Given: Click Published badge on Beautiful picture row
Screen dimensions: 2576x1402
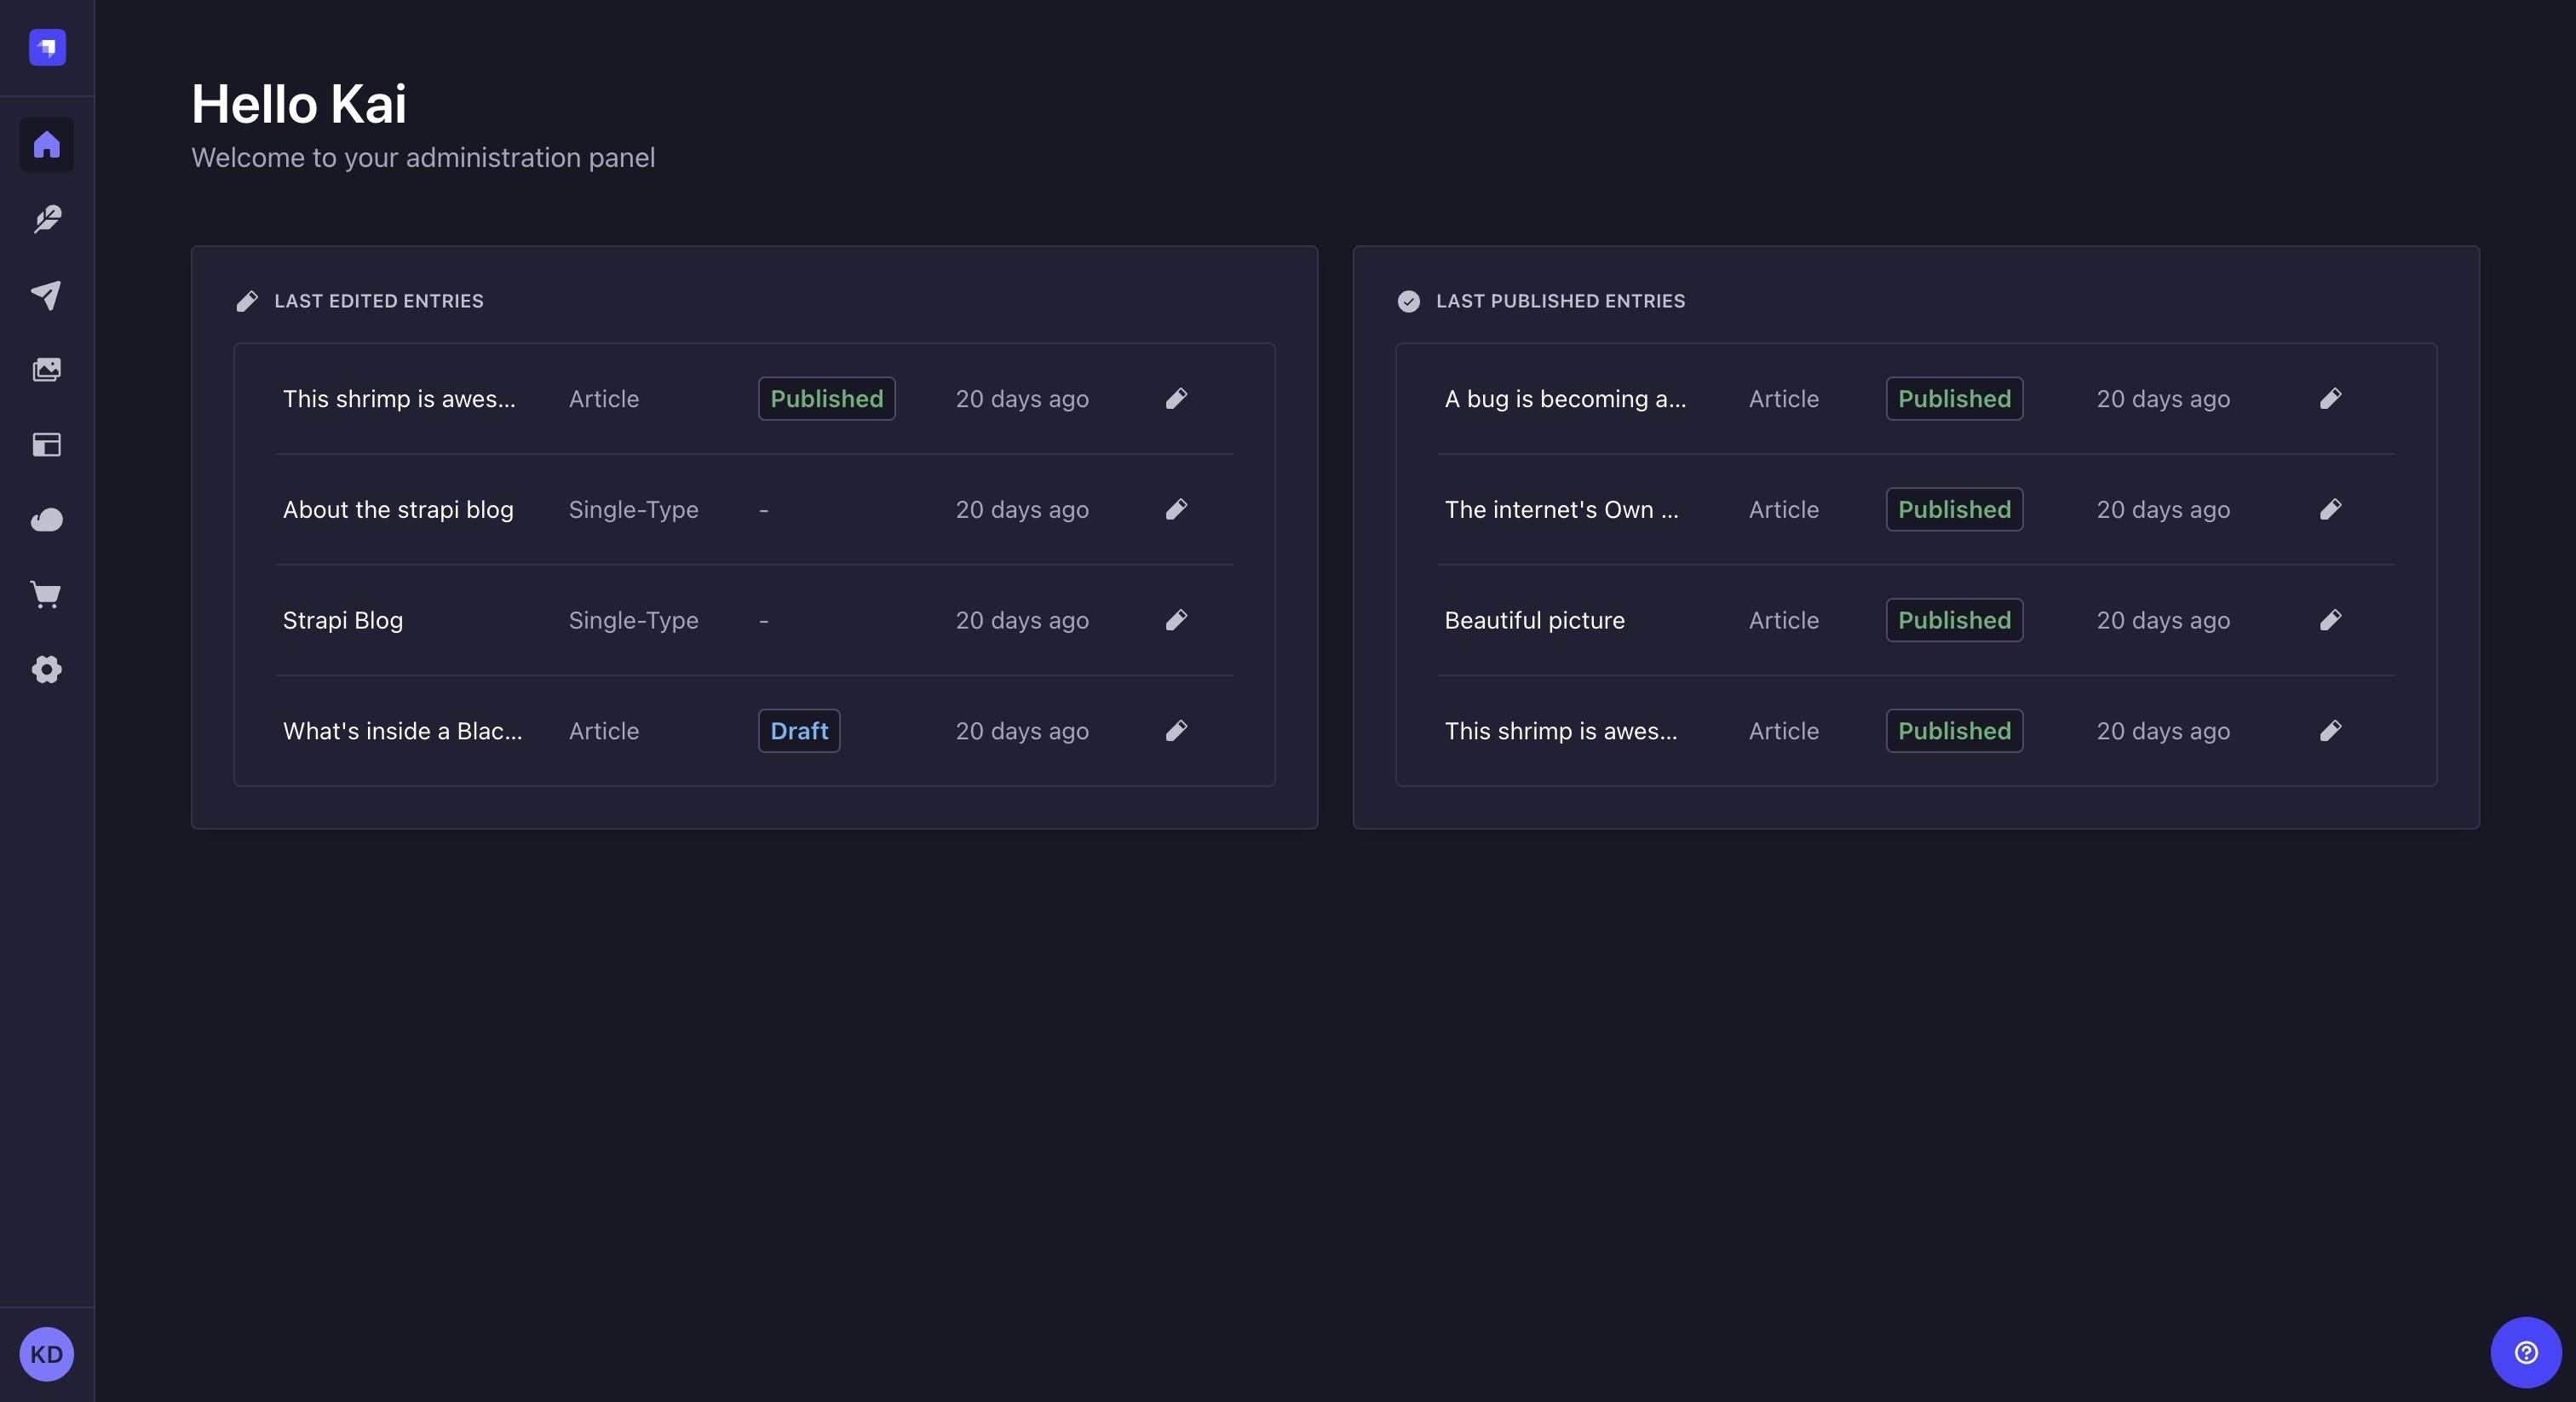Looking at the screenshot, I should pos(1953,620).
